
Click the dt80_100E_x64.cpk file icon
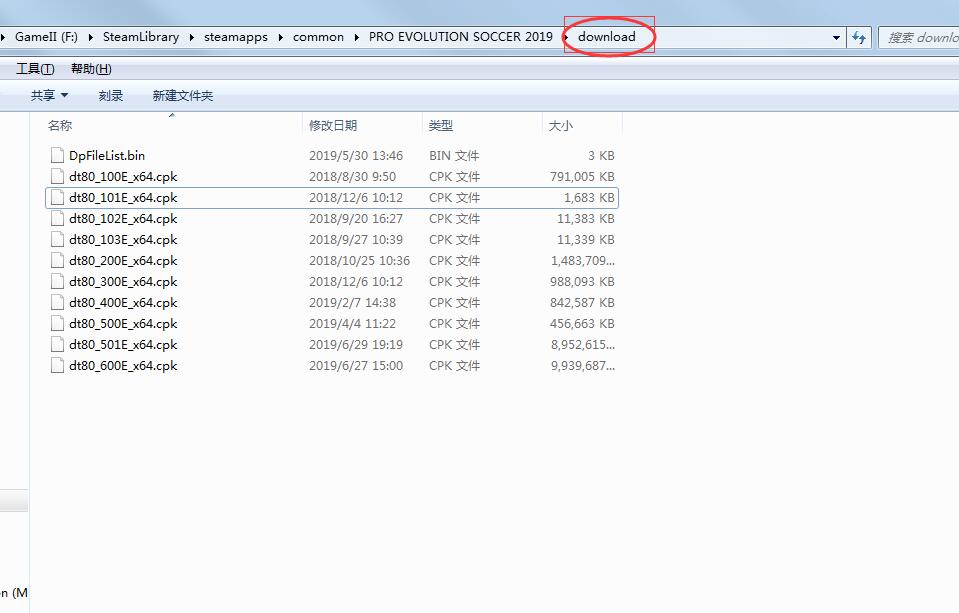point(57,177)
